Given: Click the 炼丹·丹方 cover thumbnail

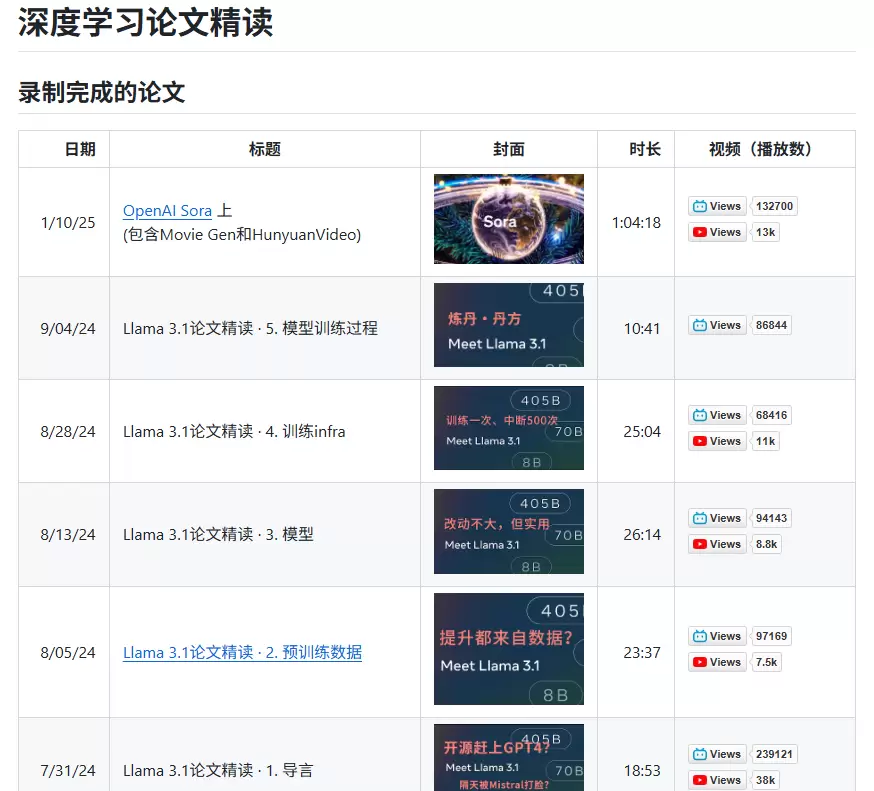Looking at the screenshot, I should [509, 325].
